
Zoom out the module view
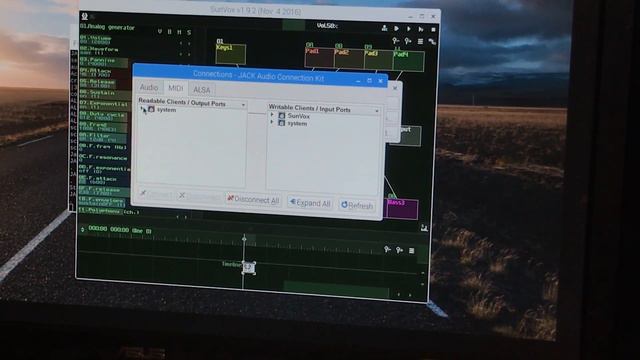[x=395, y=41]
